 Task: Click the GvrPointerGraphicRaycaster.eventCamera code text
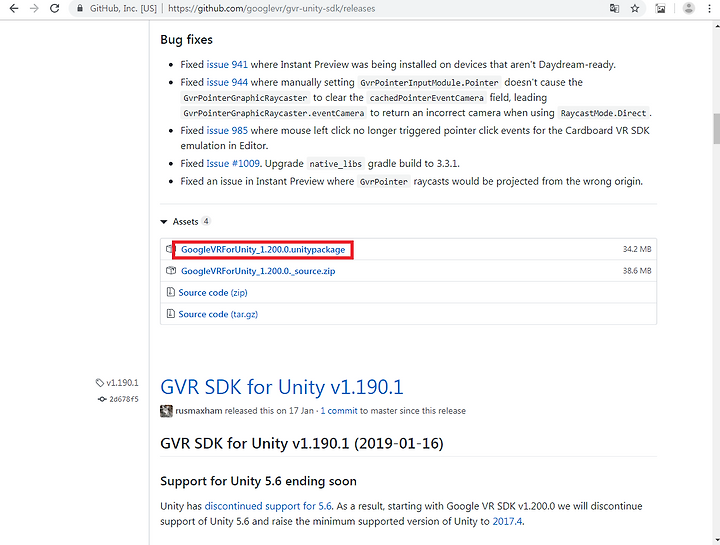274,113
